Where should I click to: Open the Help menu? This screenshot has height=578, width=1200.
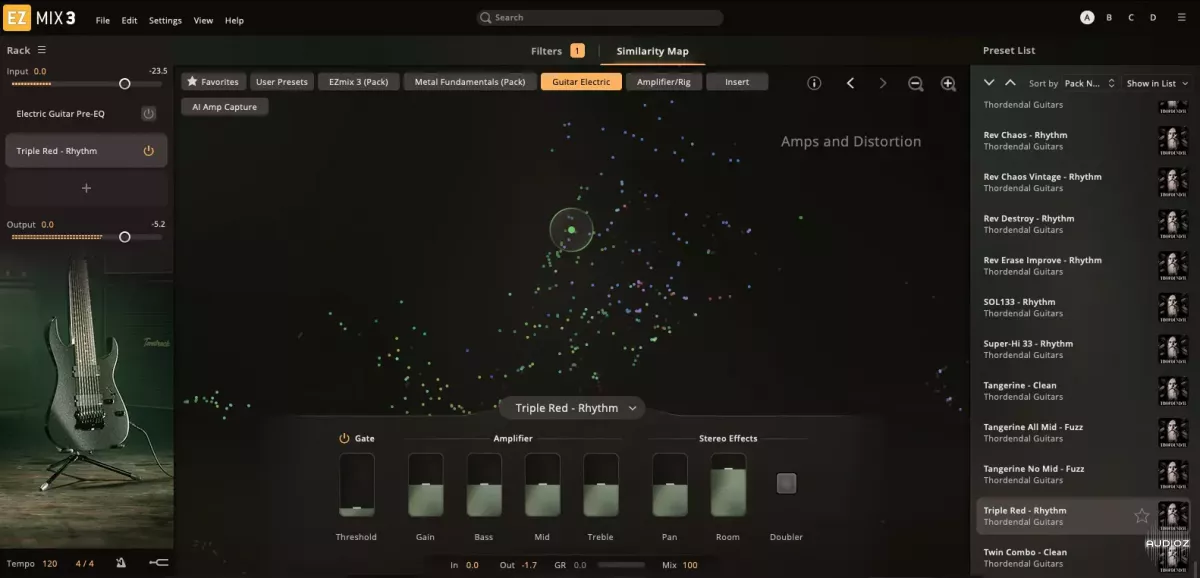coord(234,20)
